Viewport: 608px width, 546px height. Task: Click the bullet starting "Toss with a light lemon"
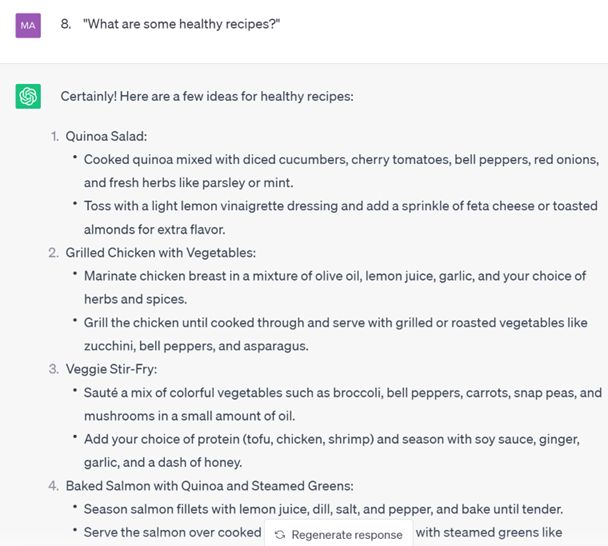(x=341, y=206)
